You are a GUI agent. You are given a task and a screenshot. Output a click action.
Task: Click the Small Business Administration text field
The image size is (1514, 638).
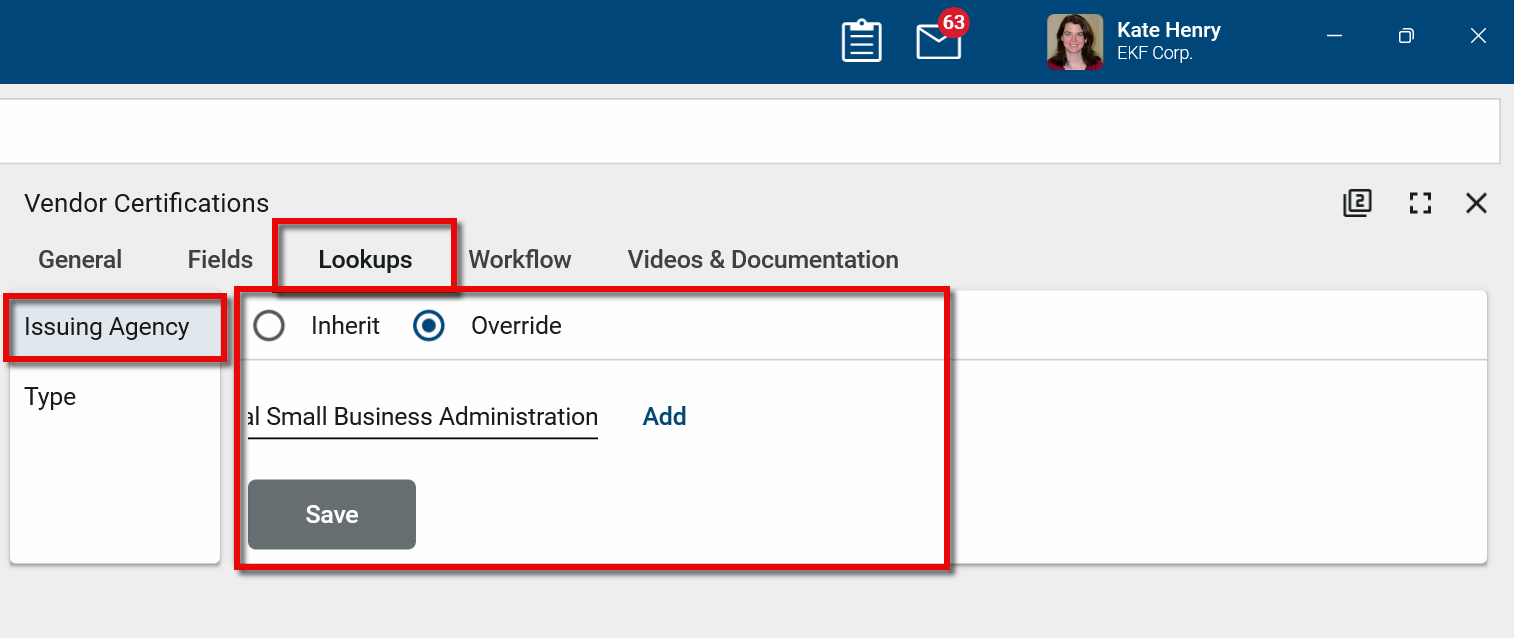click(x=422, y=417)
